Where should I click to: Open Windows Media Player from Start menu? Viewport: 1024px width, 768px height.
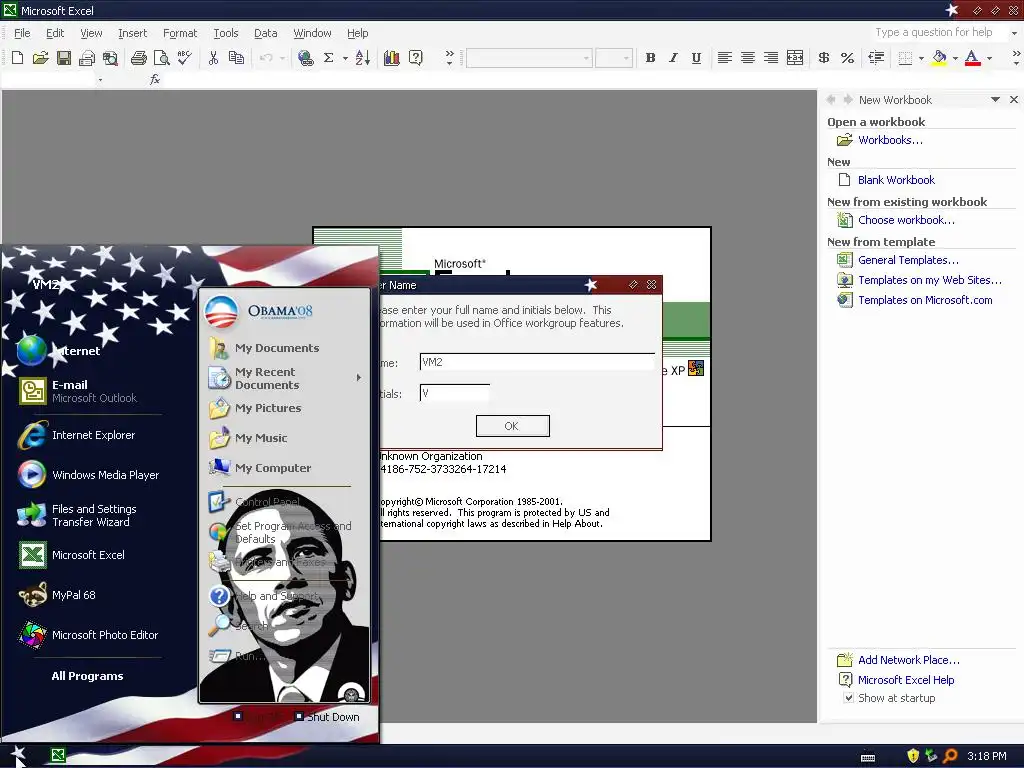(x=89, y=475)
